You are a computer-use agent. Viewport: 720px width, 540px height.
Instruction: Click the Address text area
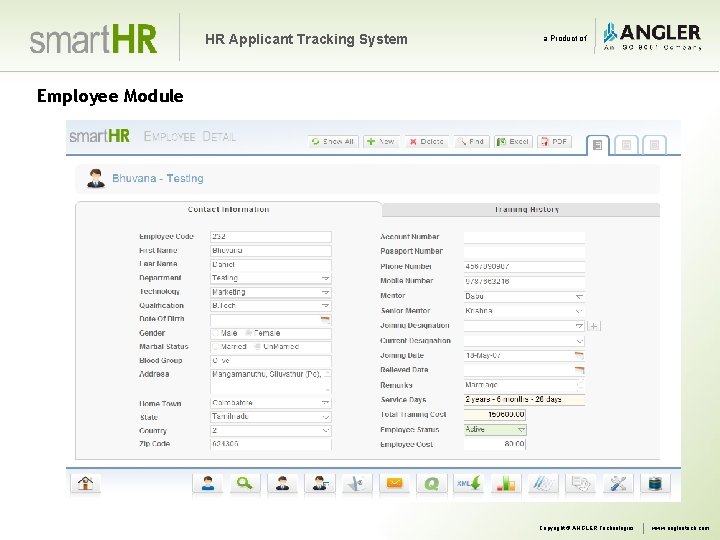pos(271,381)
